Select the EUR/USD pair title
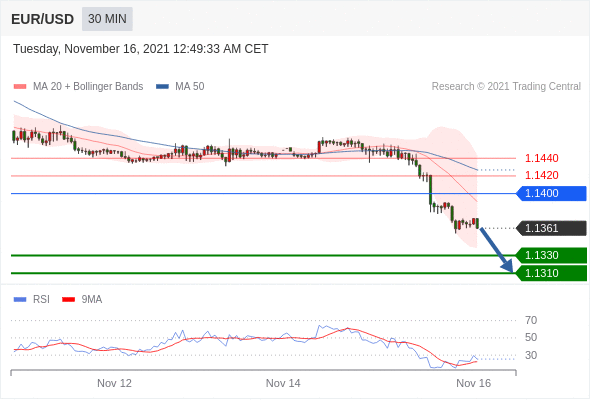590x400 pixels. [43, 19]
